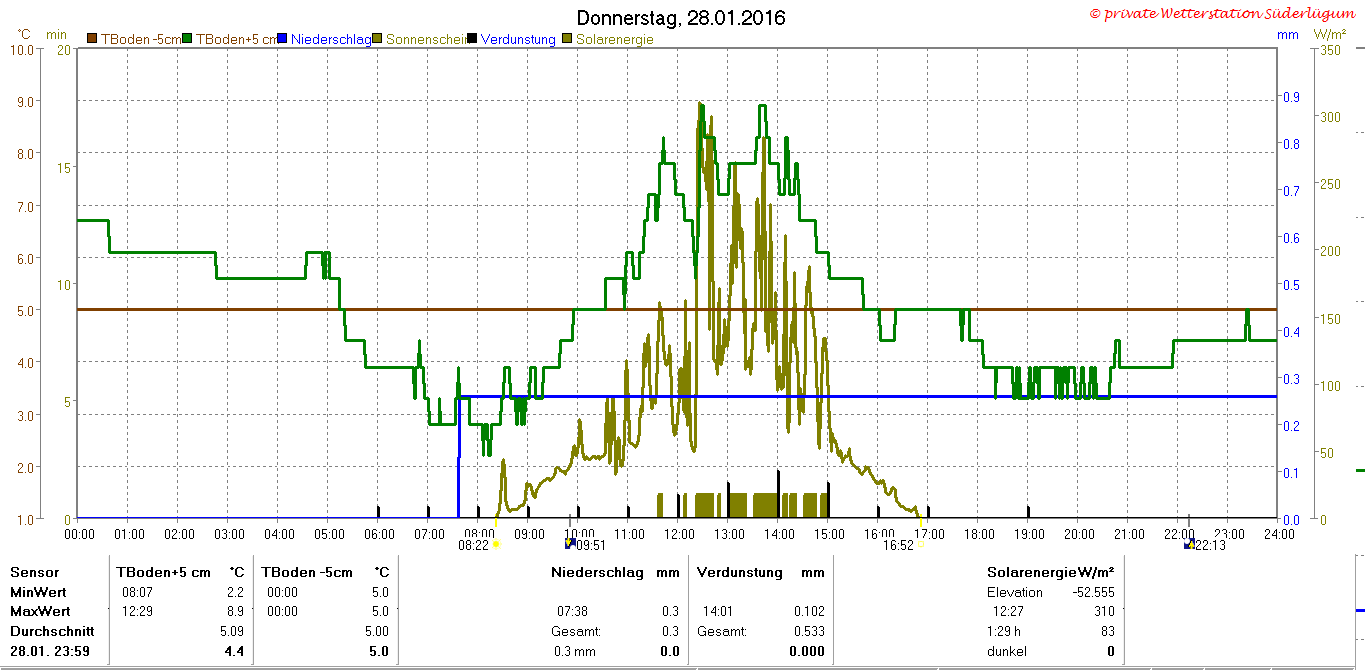Click the '0.3 mm' Niederschlag cell

pos(575,651)
